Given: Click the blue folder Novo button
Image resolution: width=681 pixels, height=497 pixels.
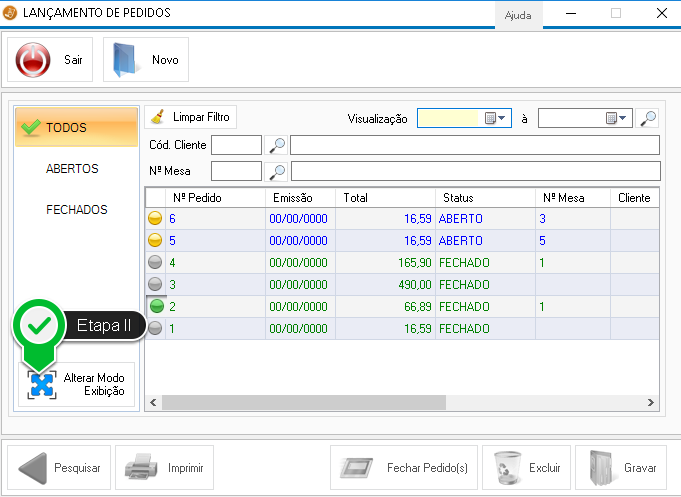Looking at the screenshot, I should [x=145, y=60].
